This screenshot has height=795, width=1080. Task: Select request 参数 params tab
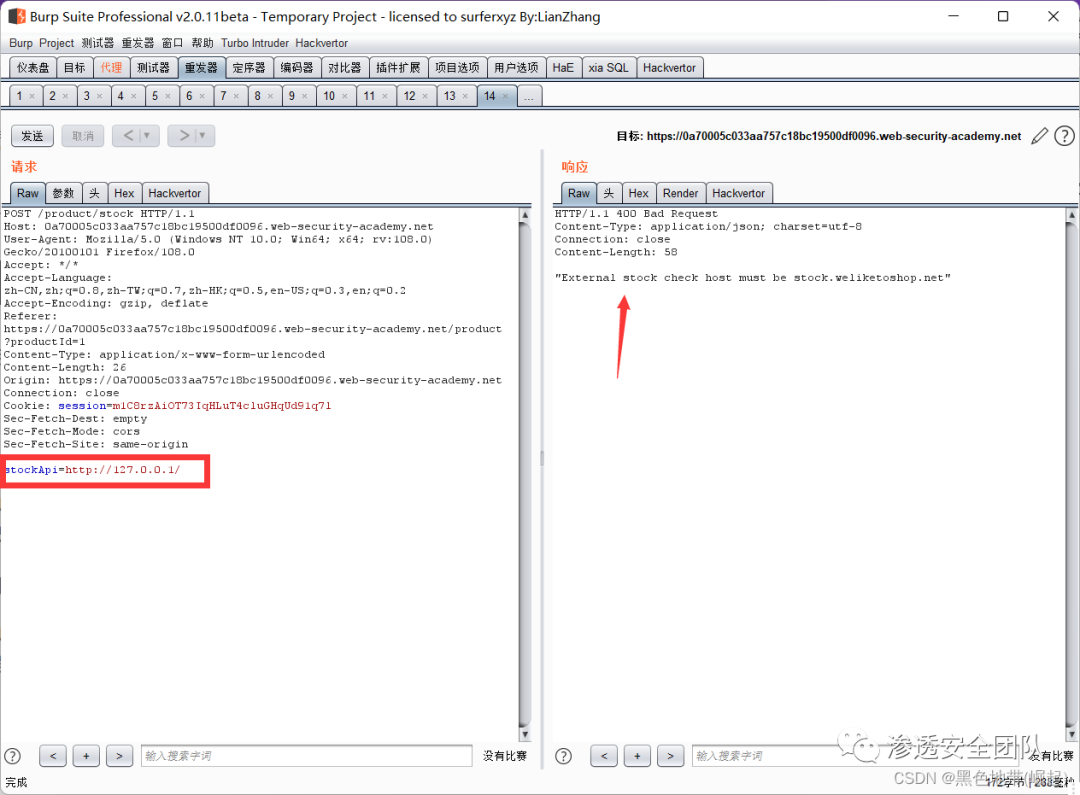coord(63,194)
